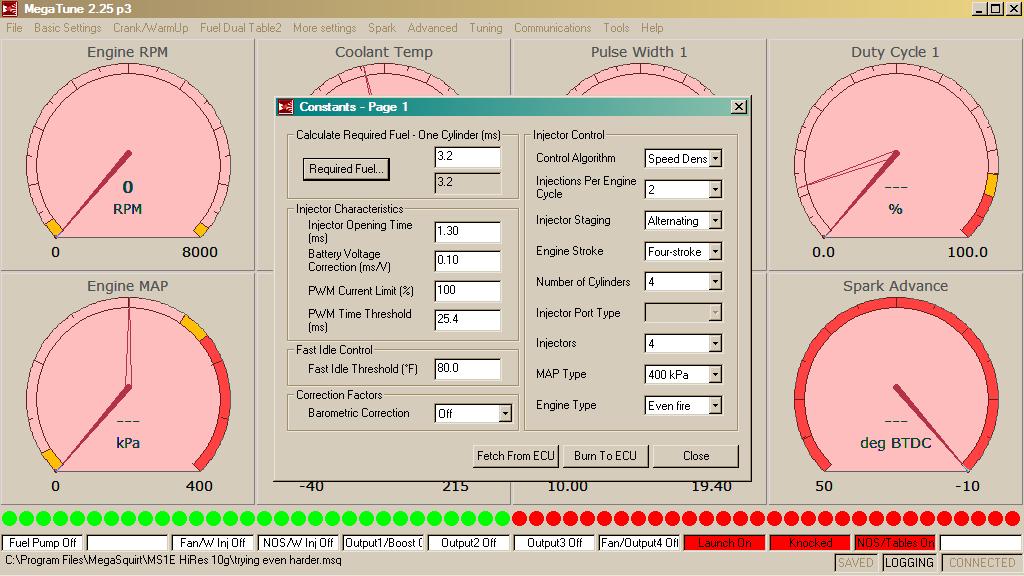Click the NOS/W Inj Off indicator
The width and height of the screenshot is (1024, 576).
[x=298, y=543]
